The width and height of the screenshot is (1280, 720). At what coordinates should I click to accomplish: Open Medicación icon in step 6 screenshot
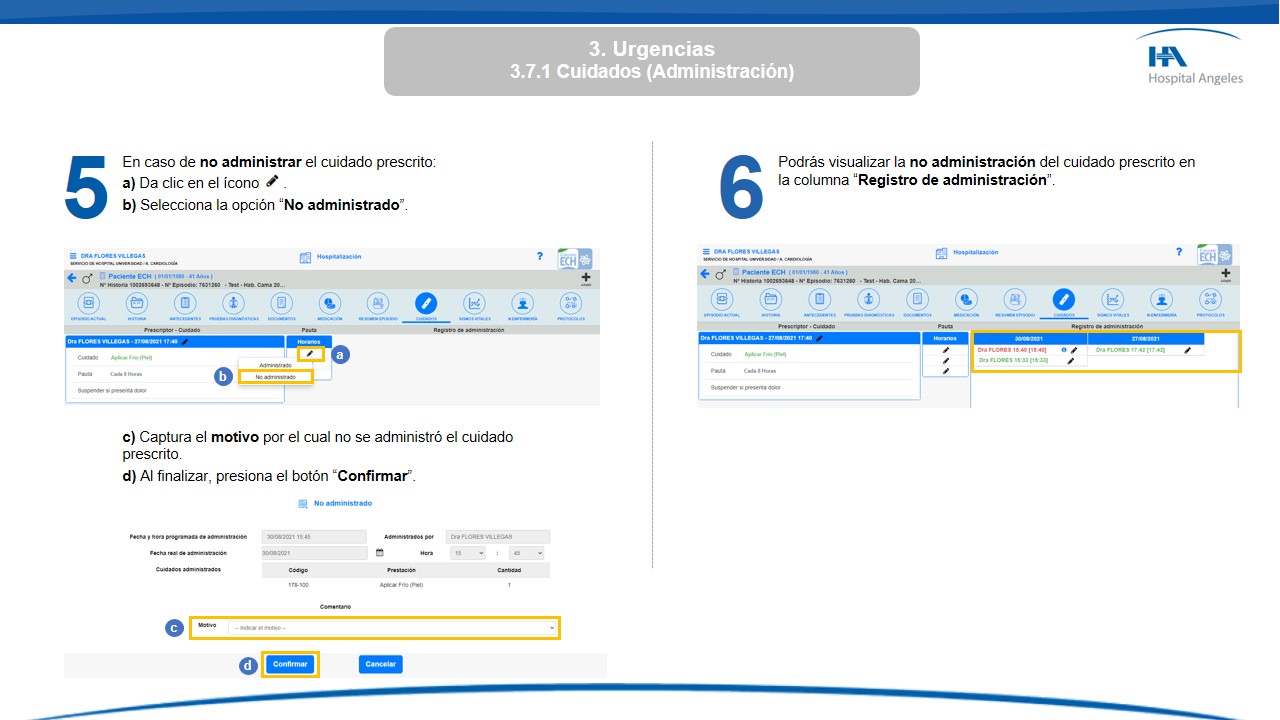tap(966, 299)
